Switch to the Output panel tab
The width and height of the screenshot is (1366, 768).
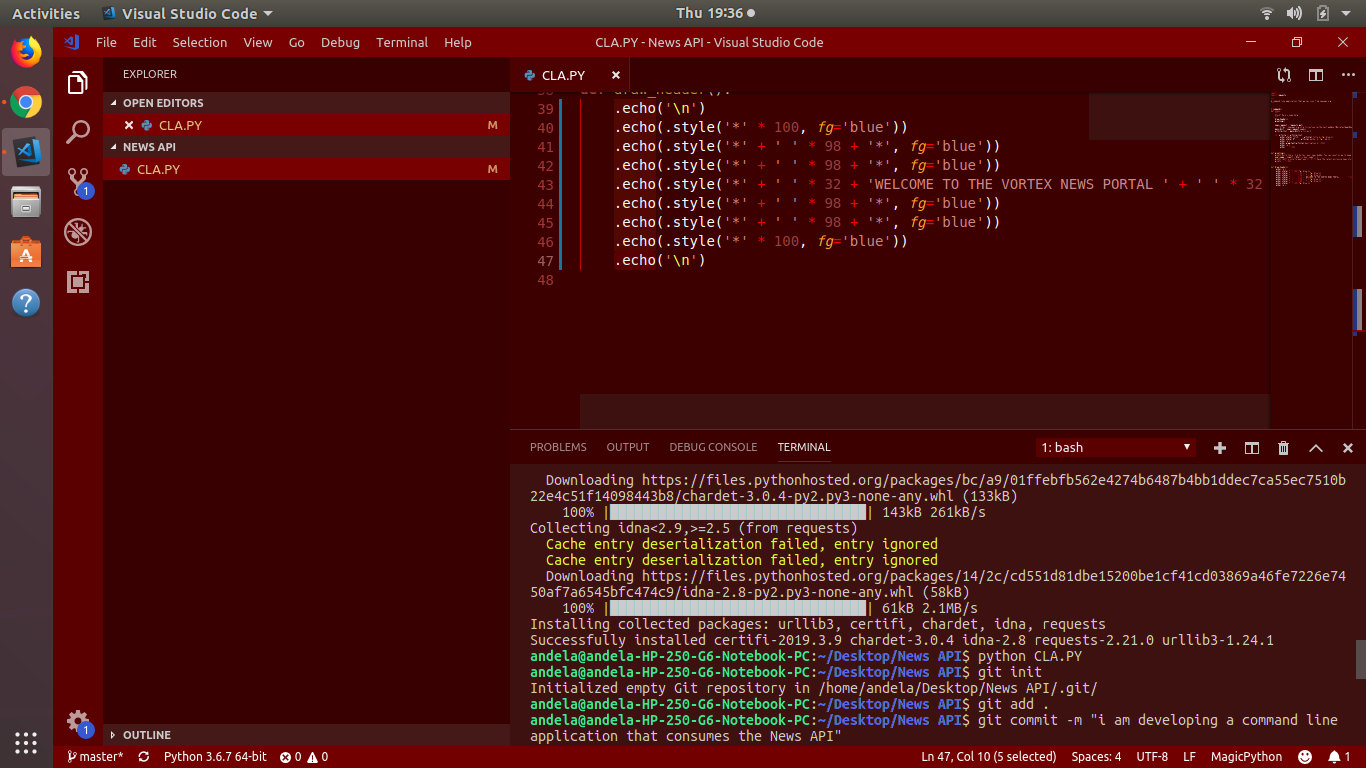point(628,447)
